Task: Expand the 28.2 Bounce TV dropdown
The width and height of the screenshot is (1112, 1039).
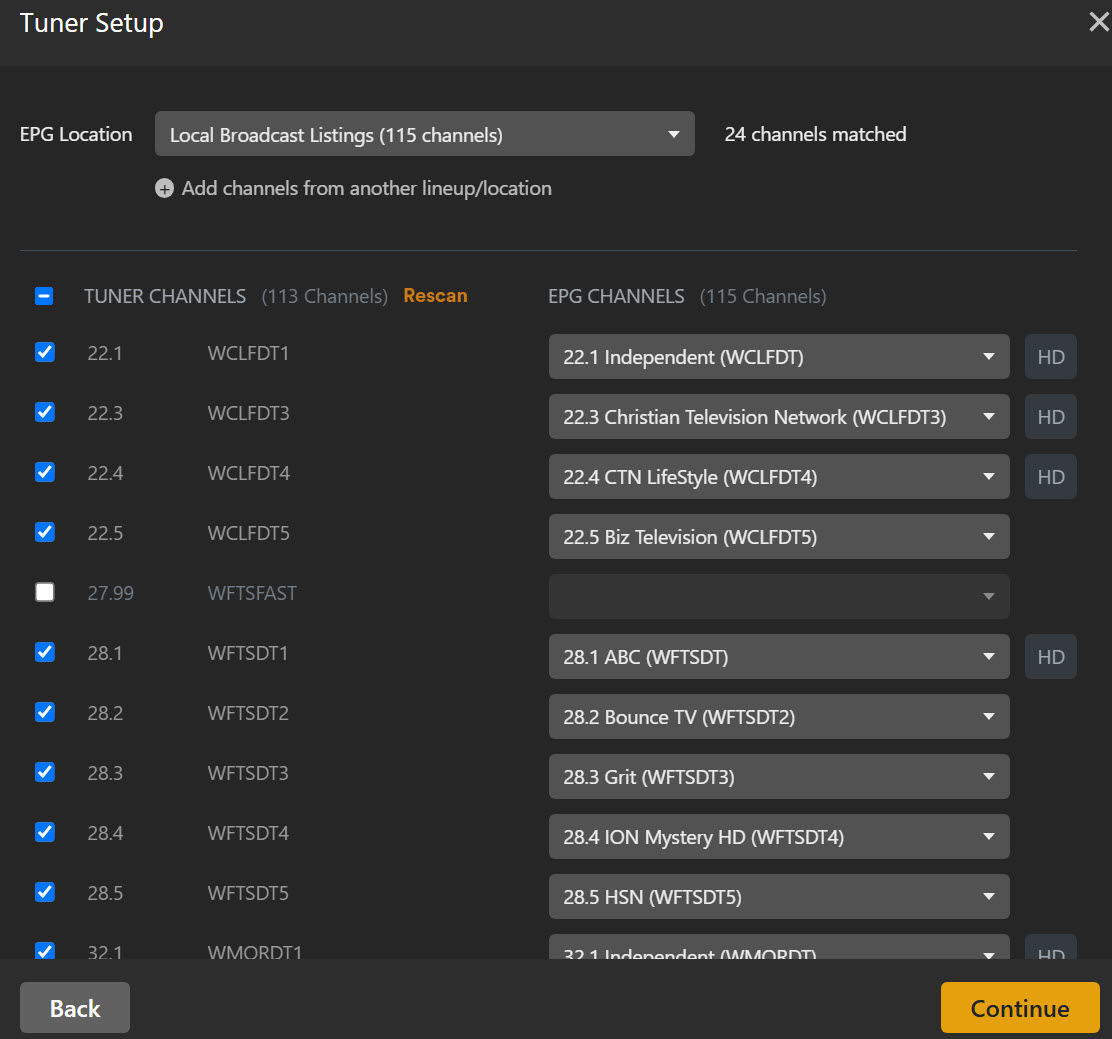Action: (x=778, y=717)
